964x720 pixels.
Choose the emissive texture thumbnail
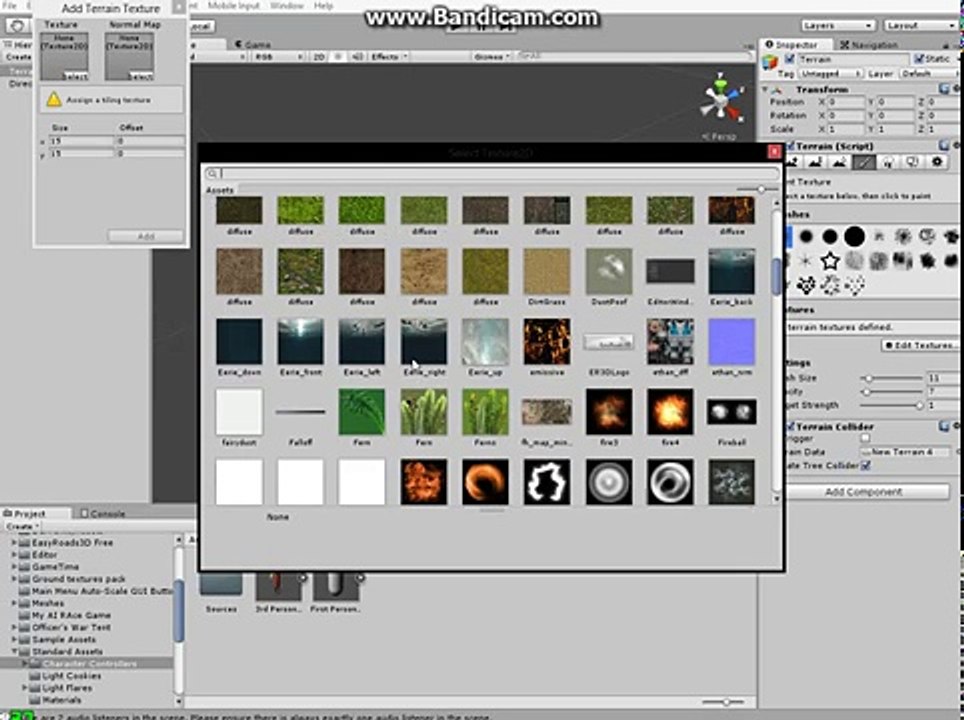pyautogui.click(x=547, y=341)
